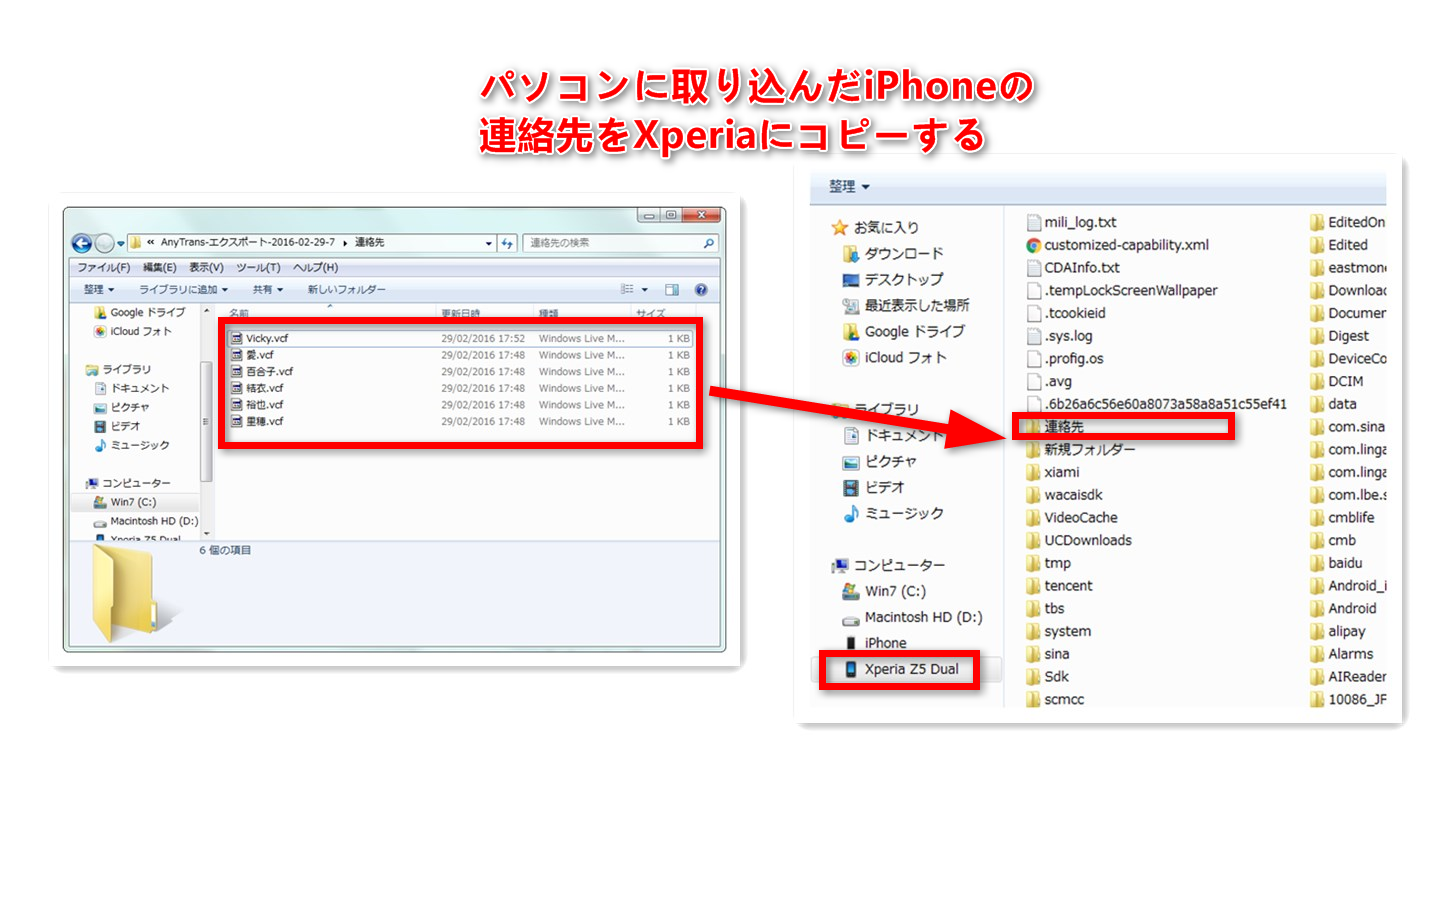Click the 連絡先 window sidebar scrollbar
Screen dimensions: 1440x900
[x=207, y=420]
